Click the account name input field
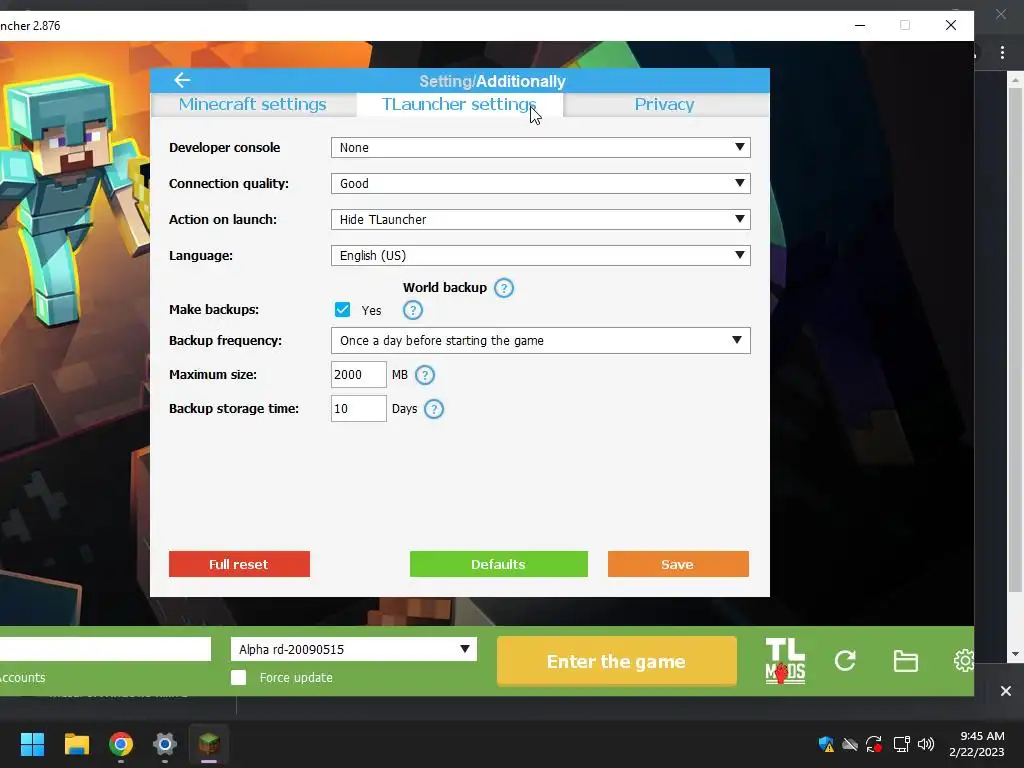 105,649
